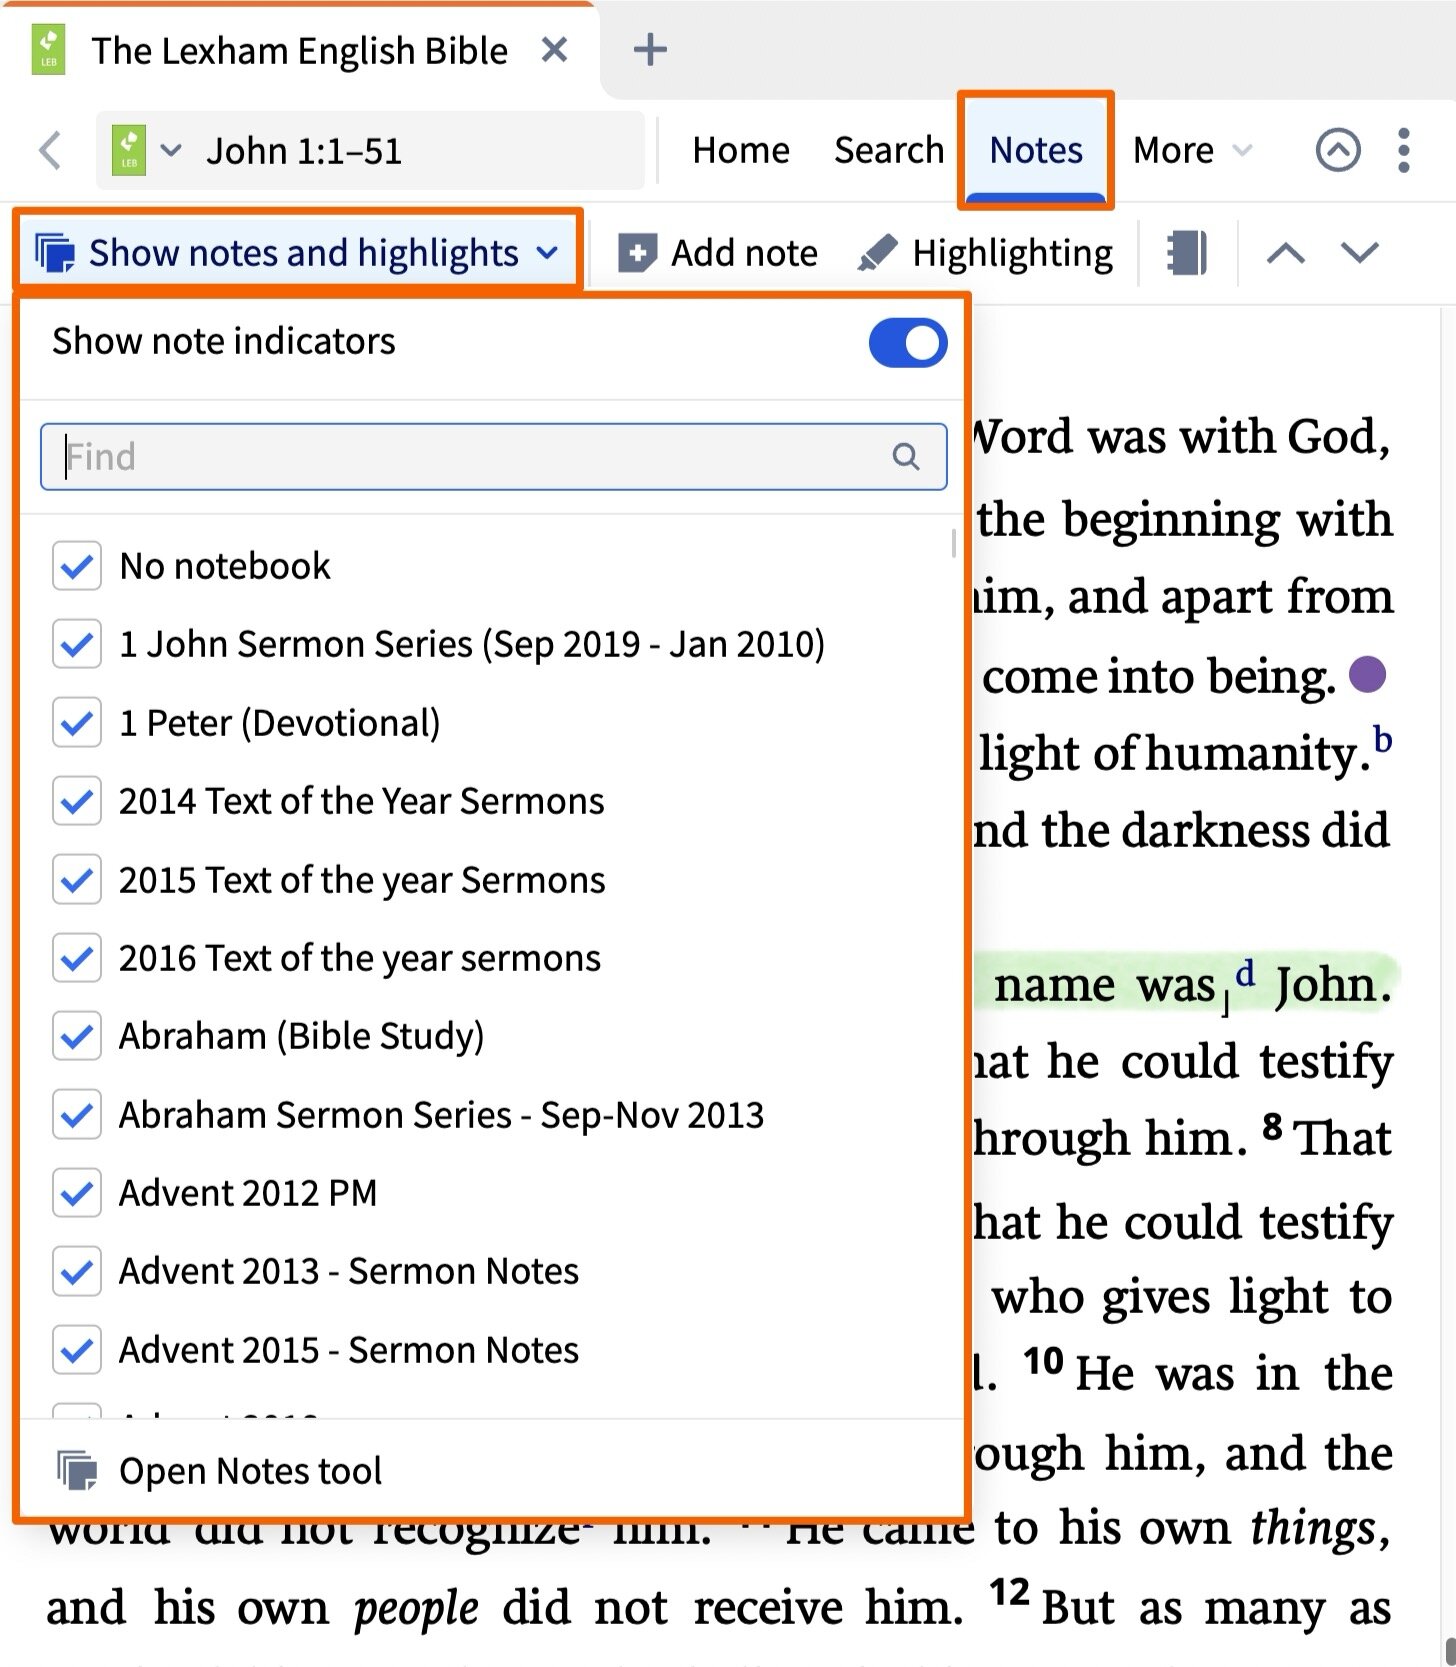This screenshot has height=1667, width=1456.
Task: Click the Find notebook field
Action: pyautogui.click(x=493, y=457)
